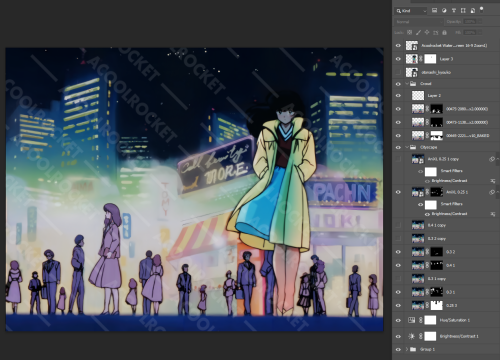Screen dimensions: 500x360
Task: Select black mask thumbnail of layer 0.3 2
Action: (437, 252)
